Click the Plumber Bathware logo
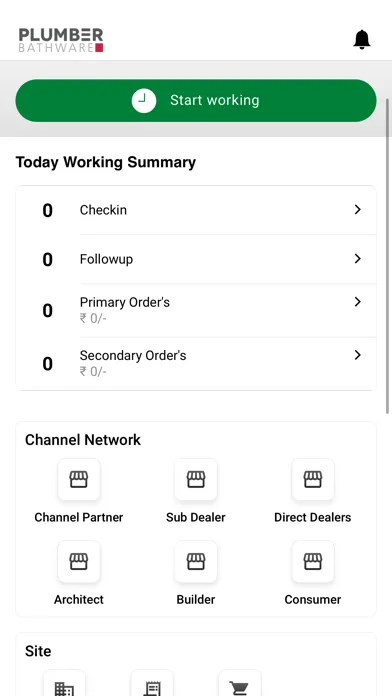Viewport: 392px width, 696px height. [x=61, y=40]
